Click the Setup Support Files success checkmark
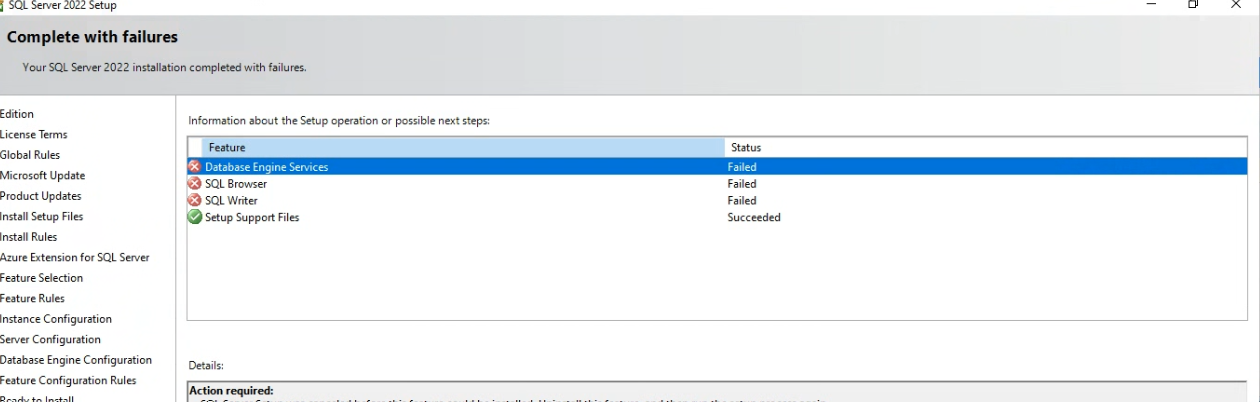1260x402 pixels. point(194,217)
